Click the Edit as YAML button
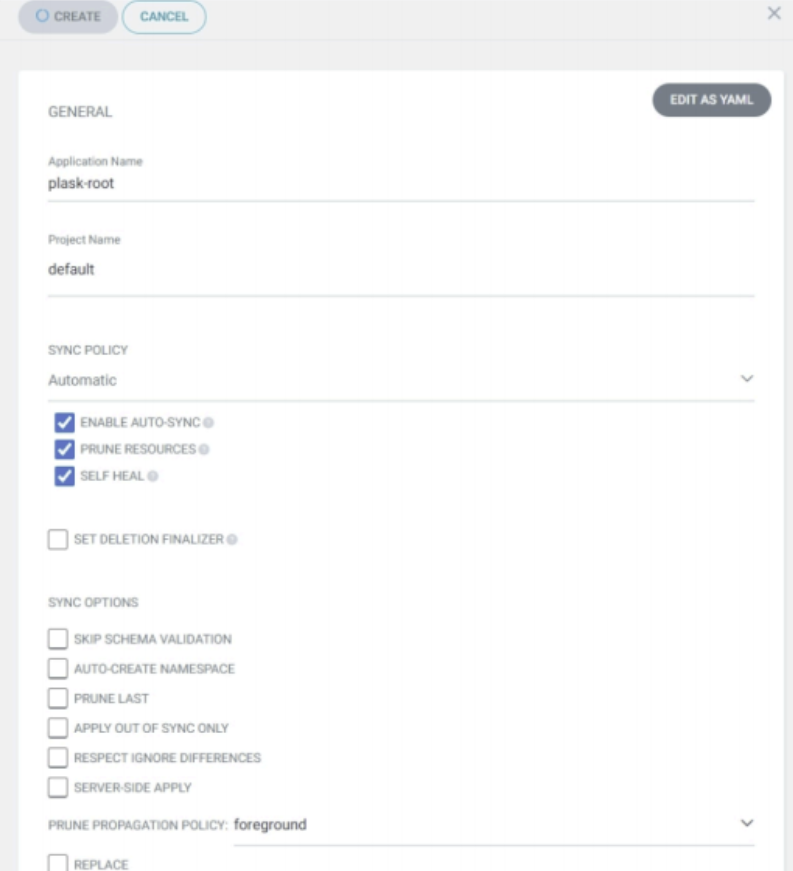This screenshot has width=793, height=871. (x=711, y=100)
